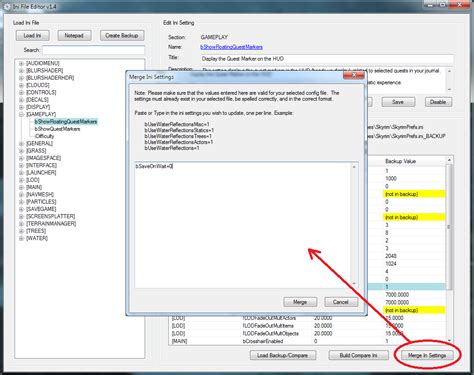The height and width of the screenshot is (375, 474).
Task: Expand the [CLOUDS] tree section
Action: click(x=21, y=85)
